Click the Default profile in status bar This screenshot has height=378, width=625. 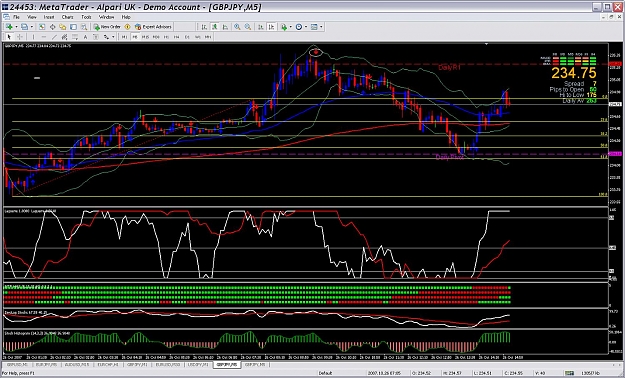coord(325,373)
